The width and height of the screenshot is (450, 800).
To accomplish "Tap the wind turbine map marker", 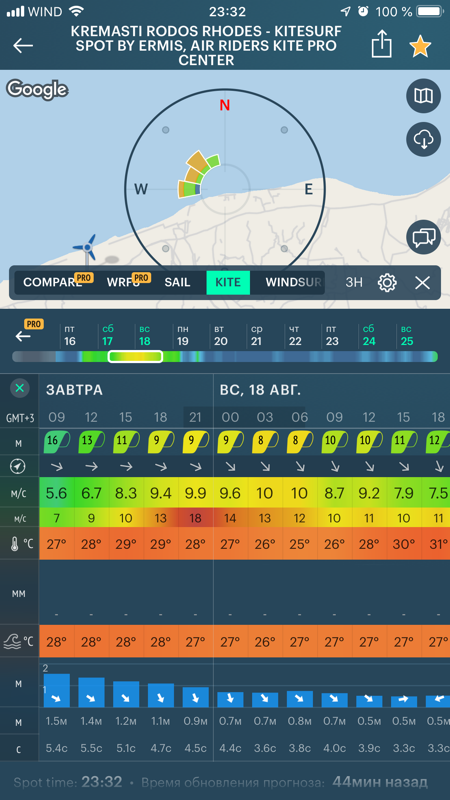I will [x=86, y=248].
